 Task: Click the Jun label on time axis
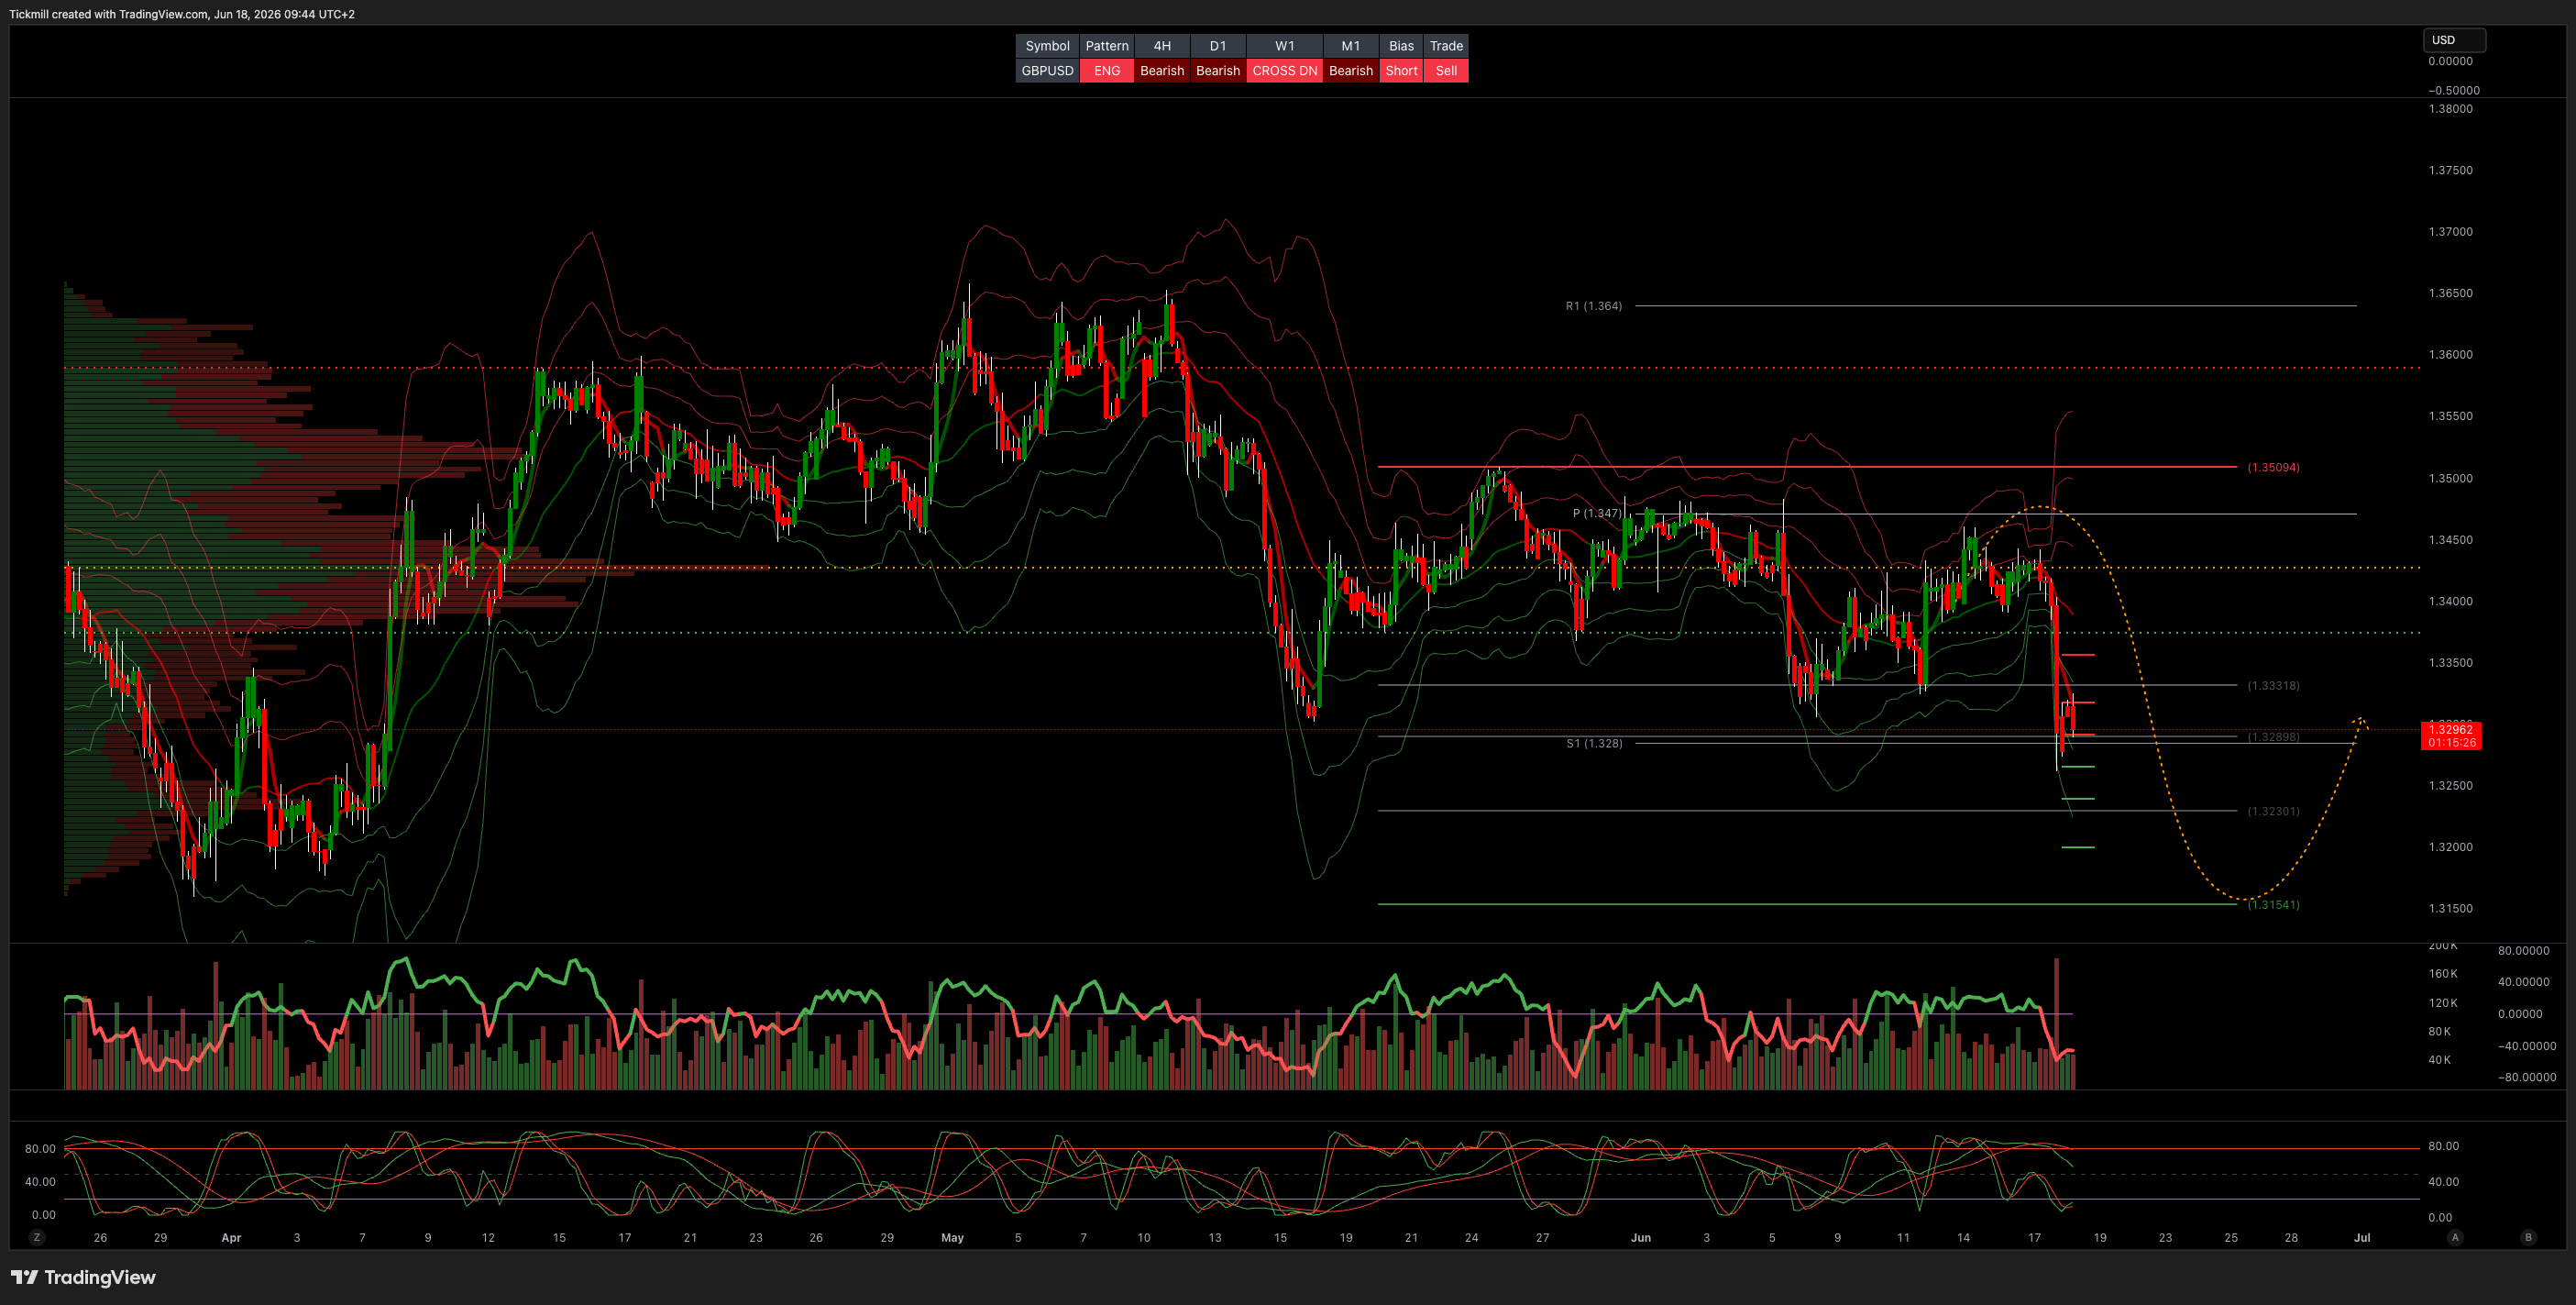click(x=1640, y=1238)
